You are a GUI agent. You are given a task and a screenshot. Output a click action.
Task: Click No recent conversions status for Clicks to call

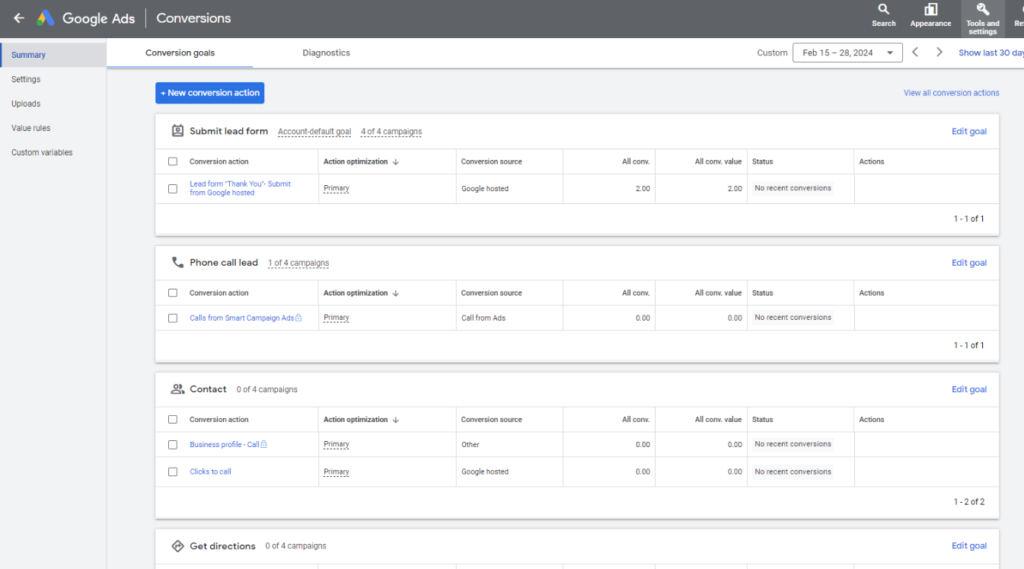(x=793, y=472)
